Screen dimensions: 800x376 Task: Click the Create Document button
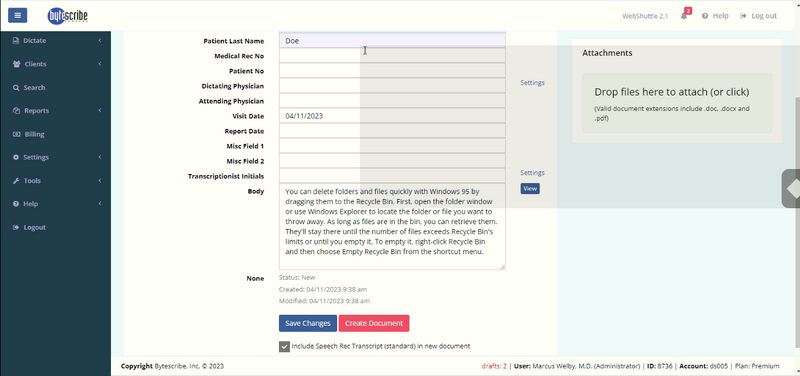(x=374, y=323)
